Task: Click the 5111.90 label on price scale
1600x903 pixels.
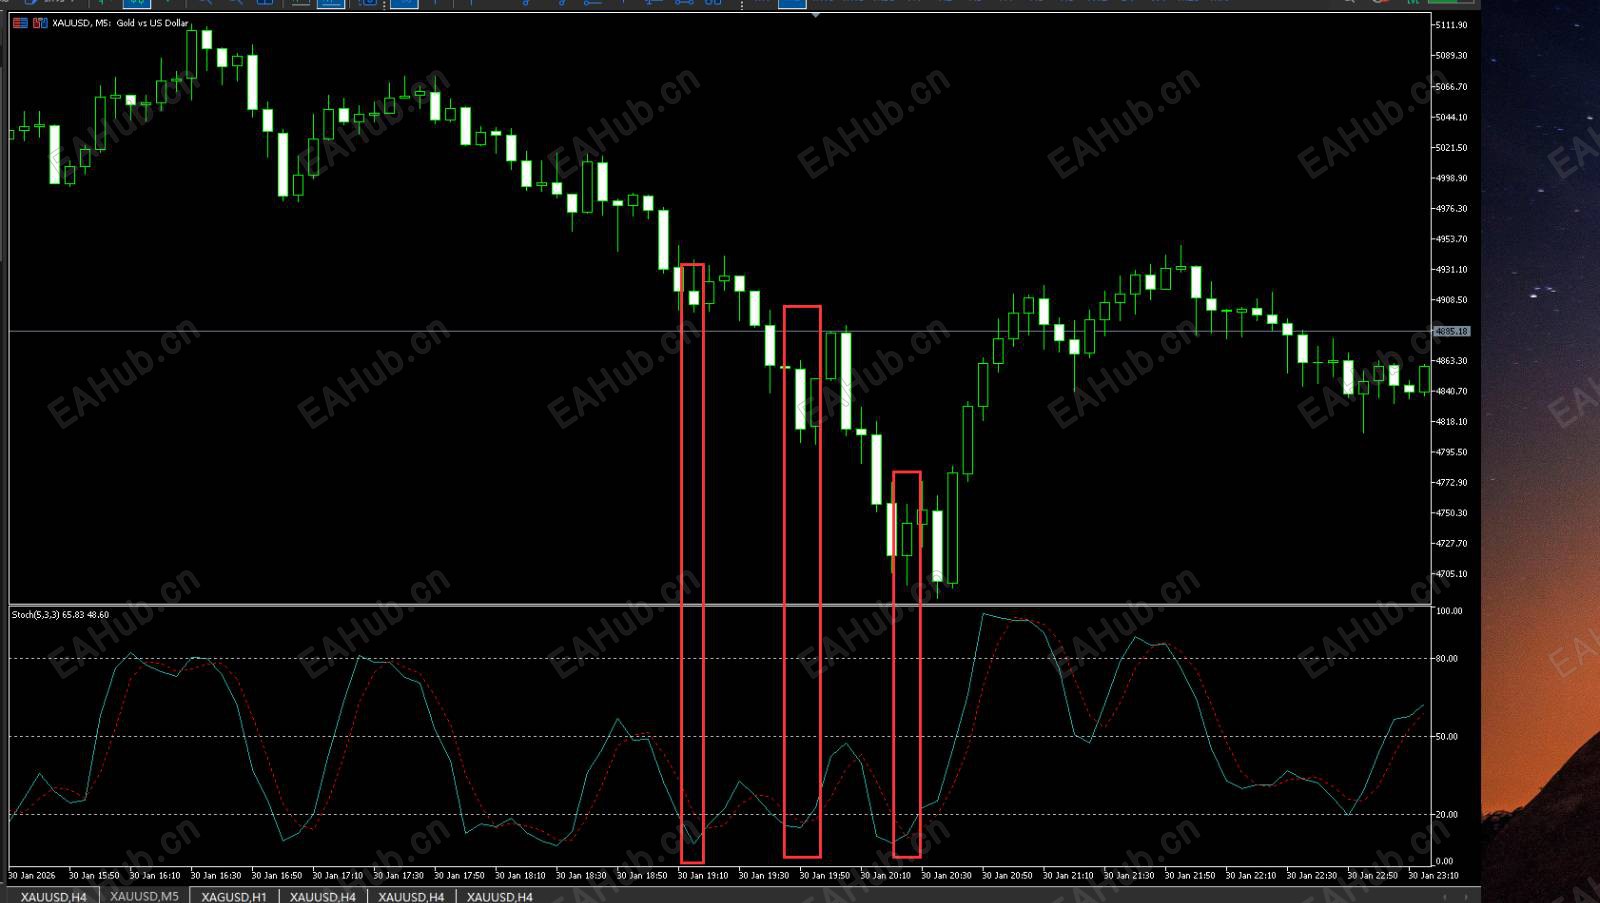Action: (x=1451, y=25)
